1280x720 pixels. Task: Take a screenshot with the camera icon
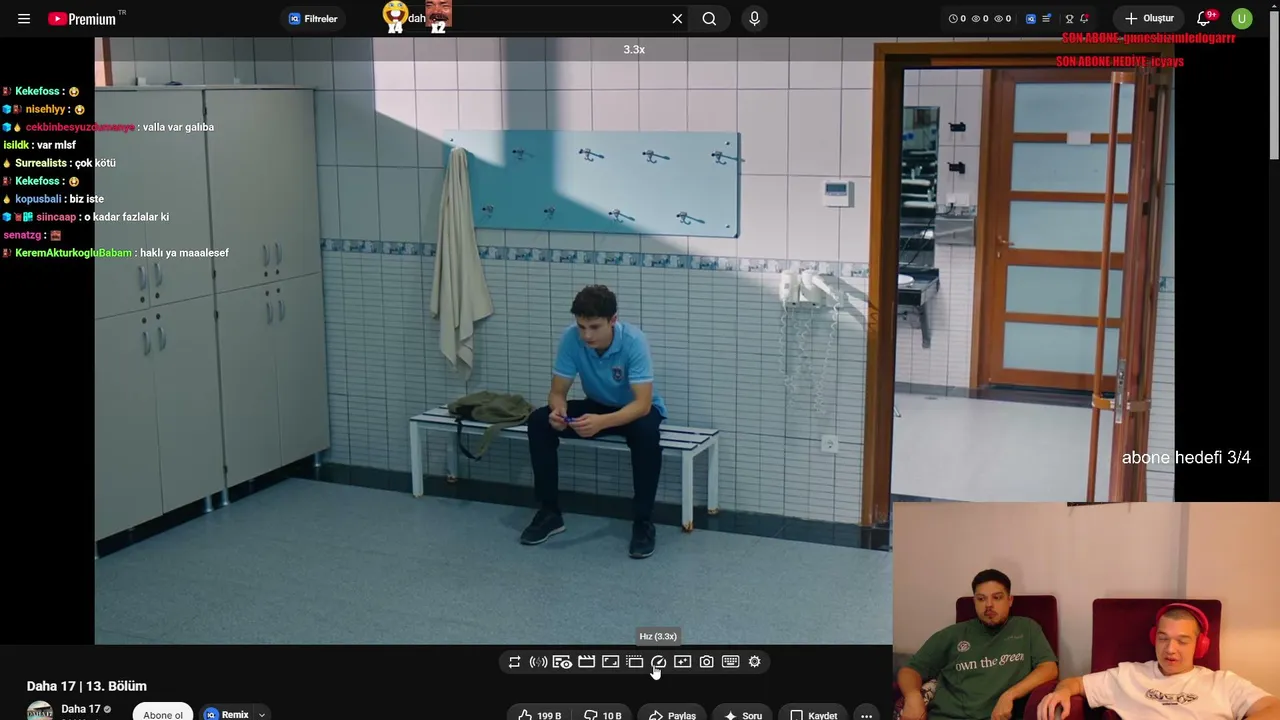(706, 662)
